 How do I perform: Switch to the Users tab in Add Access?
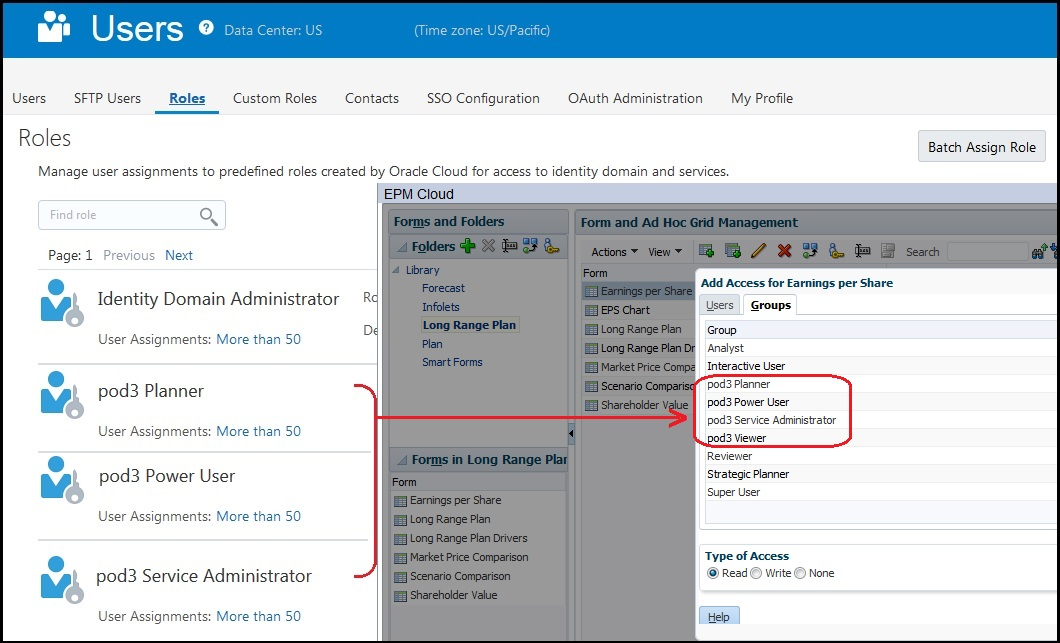[719, 305]
